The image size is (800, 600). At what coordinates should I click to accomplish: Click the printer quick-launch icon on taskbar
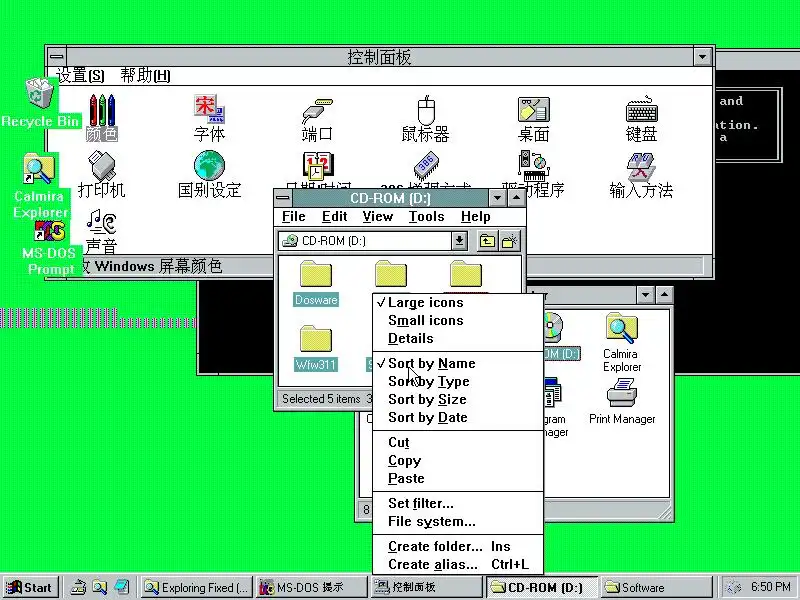click(x=78, y=587)
